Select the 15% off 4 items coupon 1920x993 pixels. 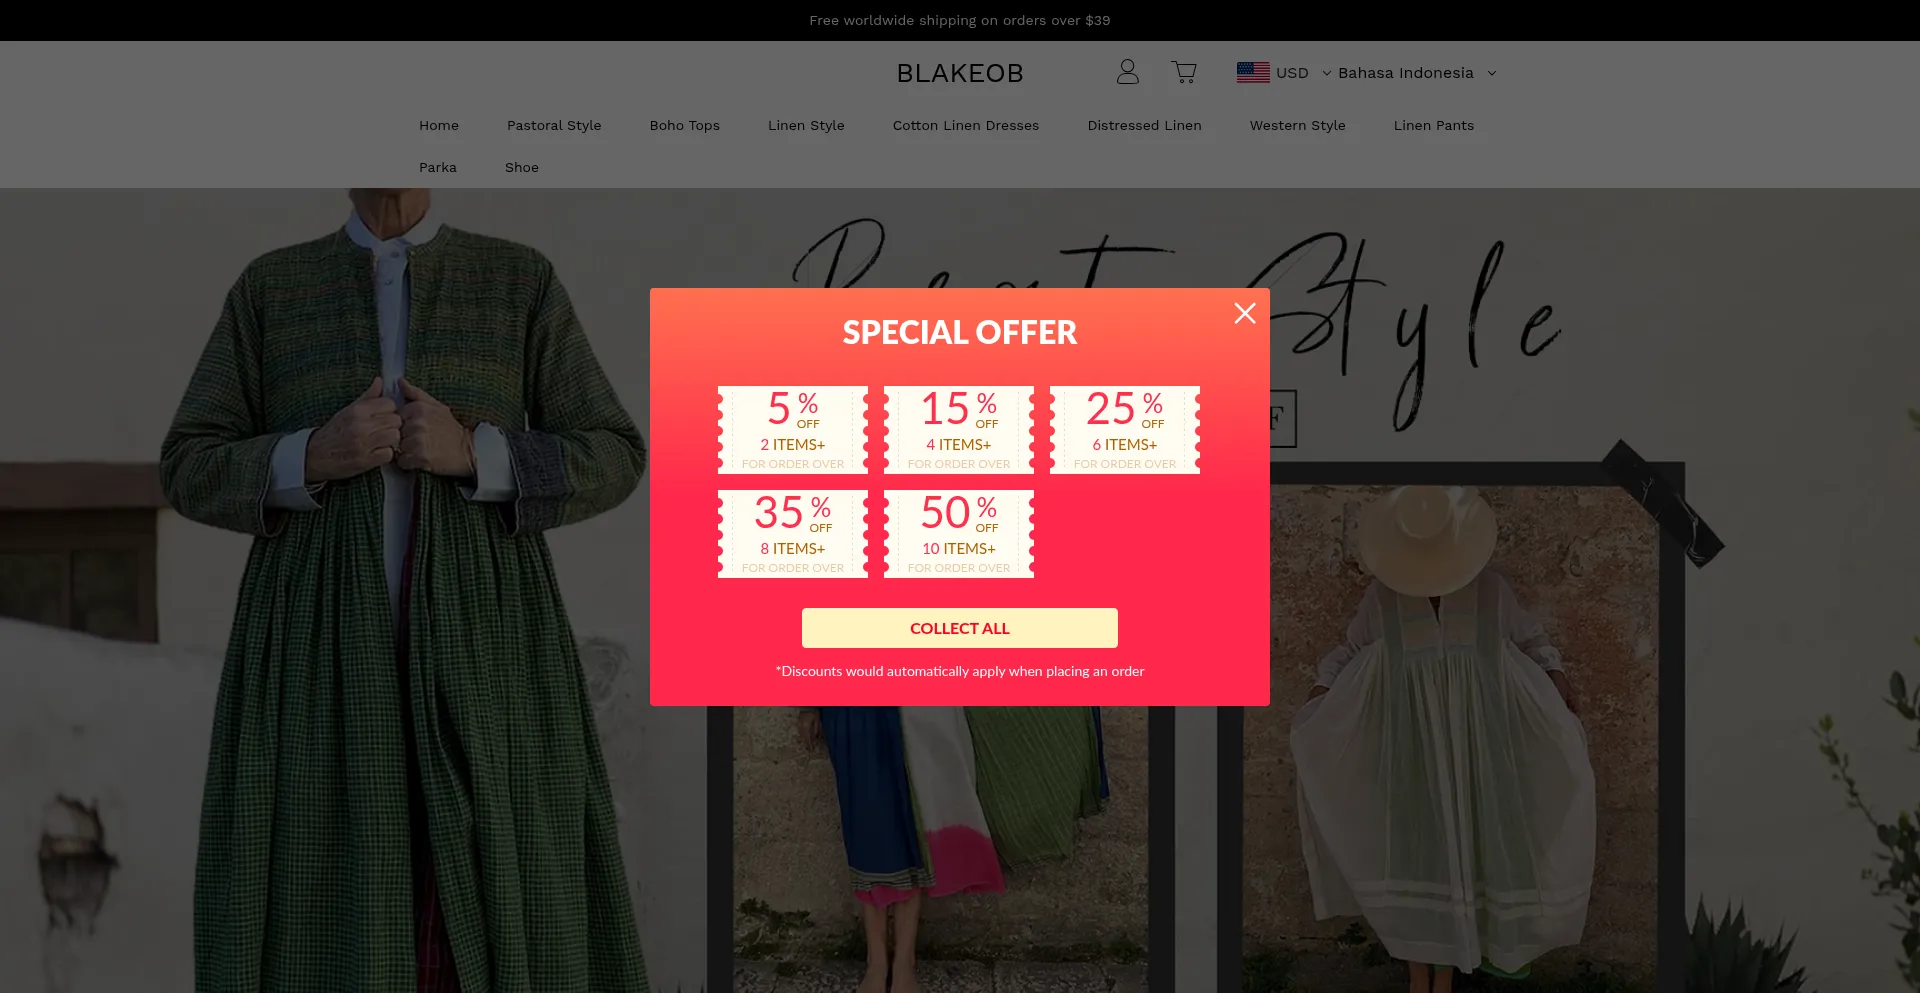click(959, 430)
